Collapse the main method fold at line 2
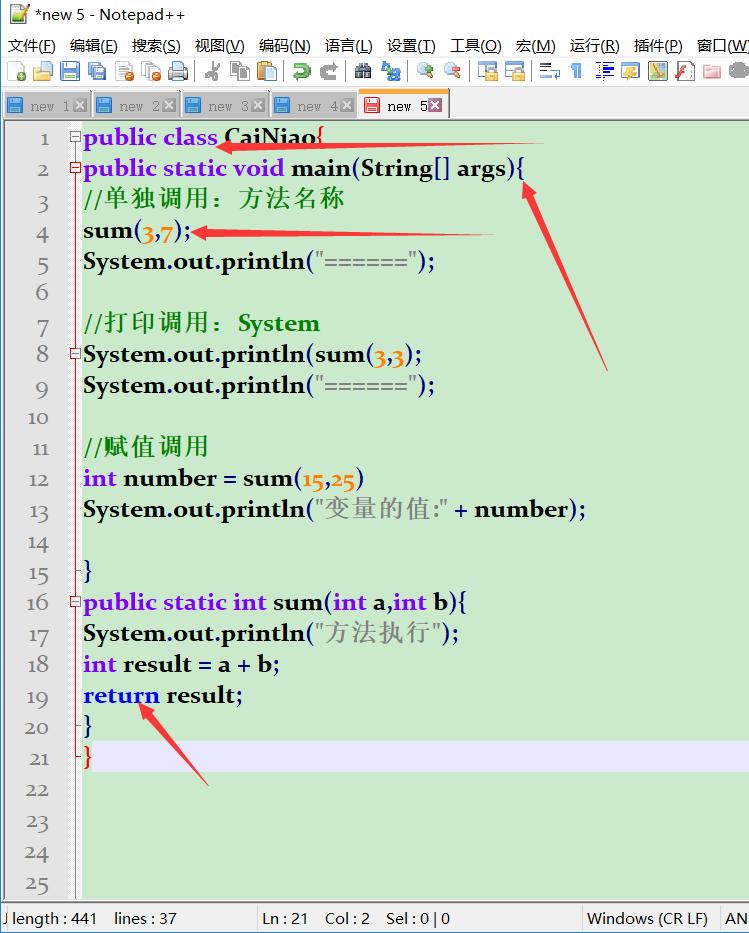The width and height of the screenshot is (749, 933). pyautogui.click(x=75, y=168)
